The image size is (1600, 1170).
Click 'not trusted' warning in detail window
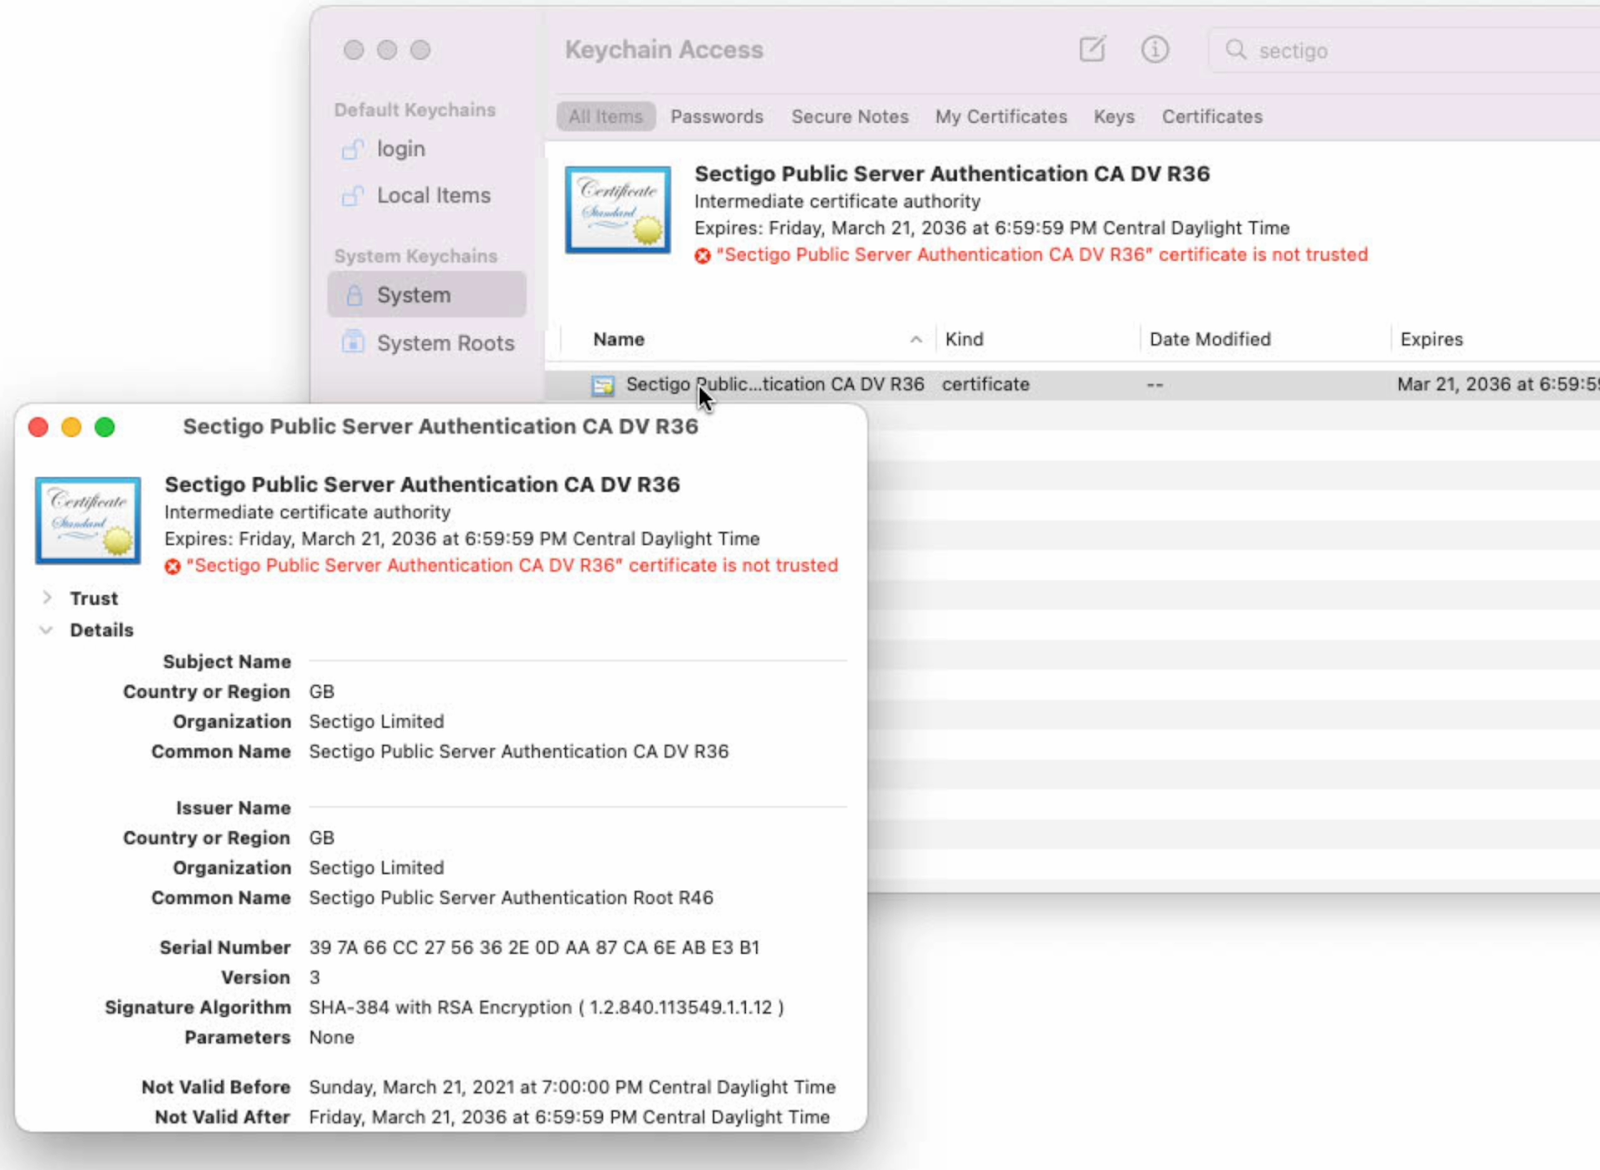512,566
